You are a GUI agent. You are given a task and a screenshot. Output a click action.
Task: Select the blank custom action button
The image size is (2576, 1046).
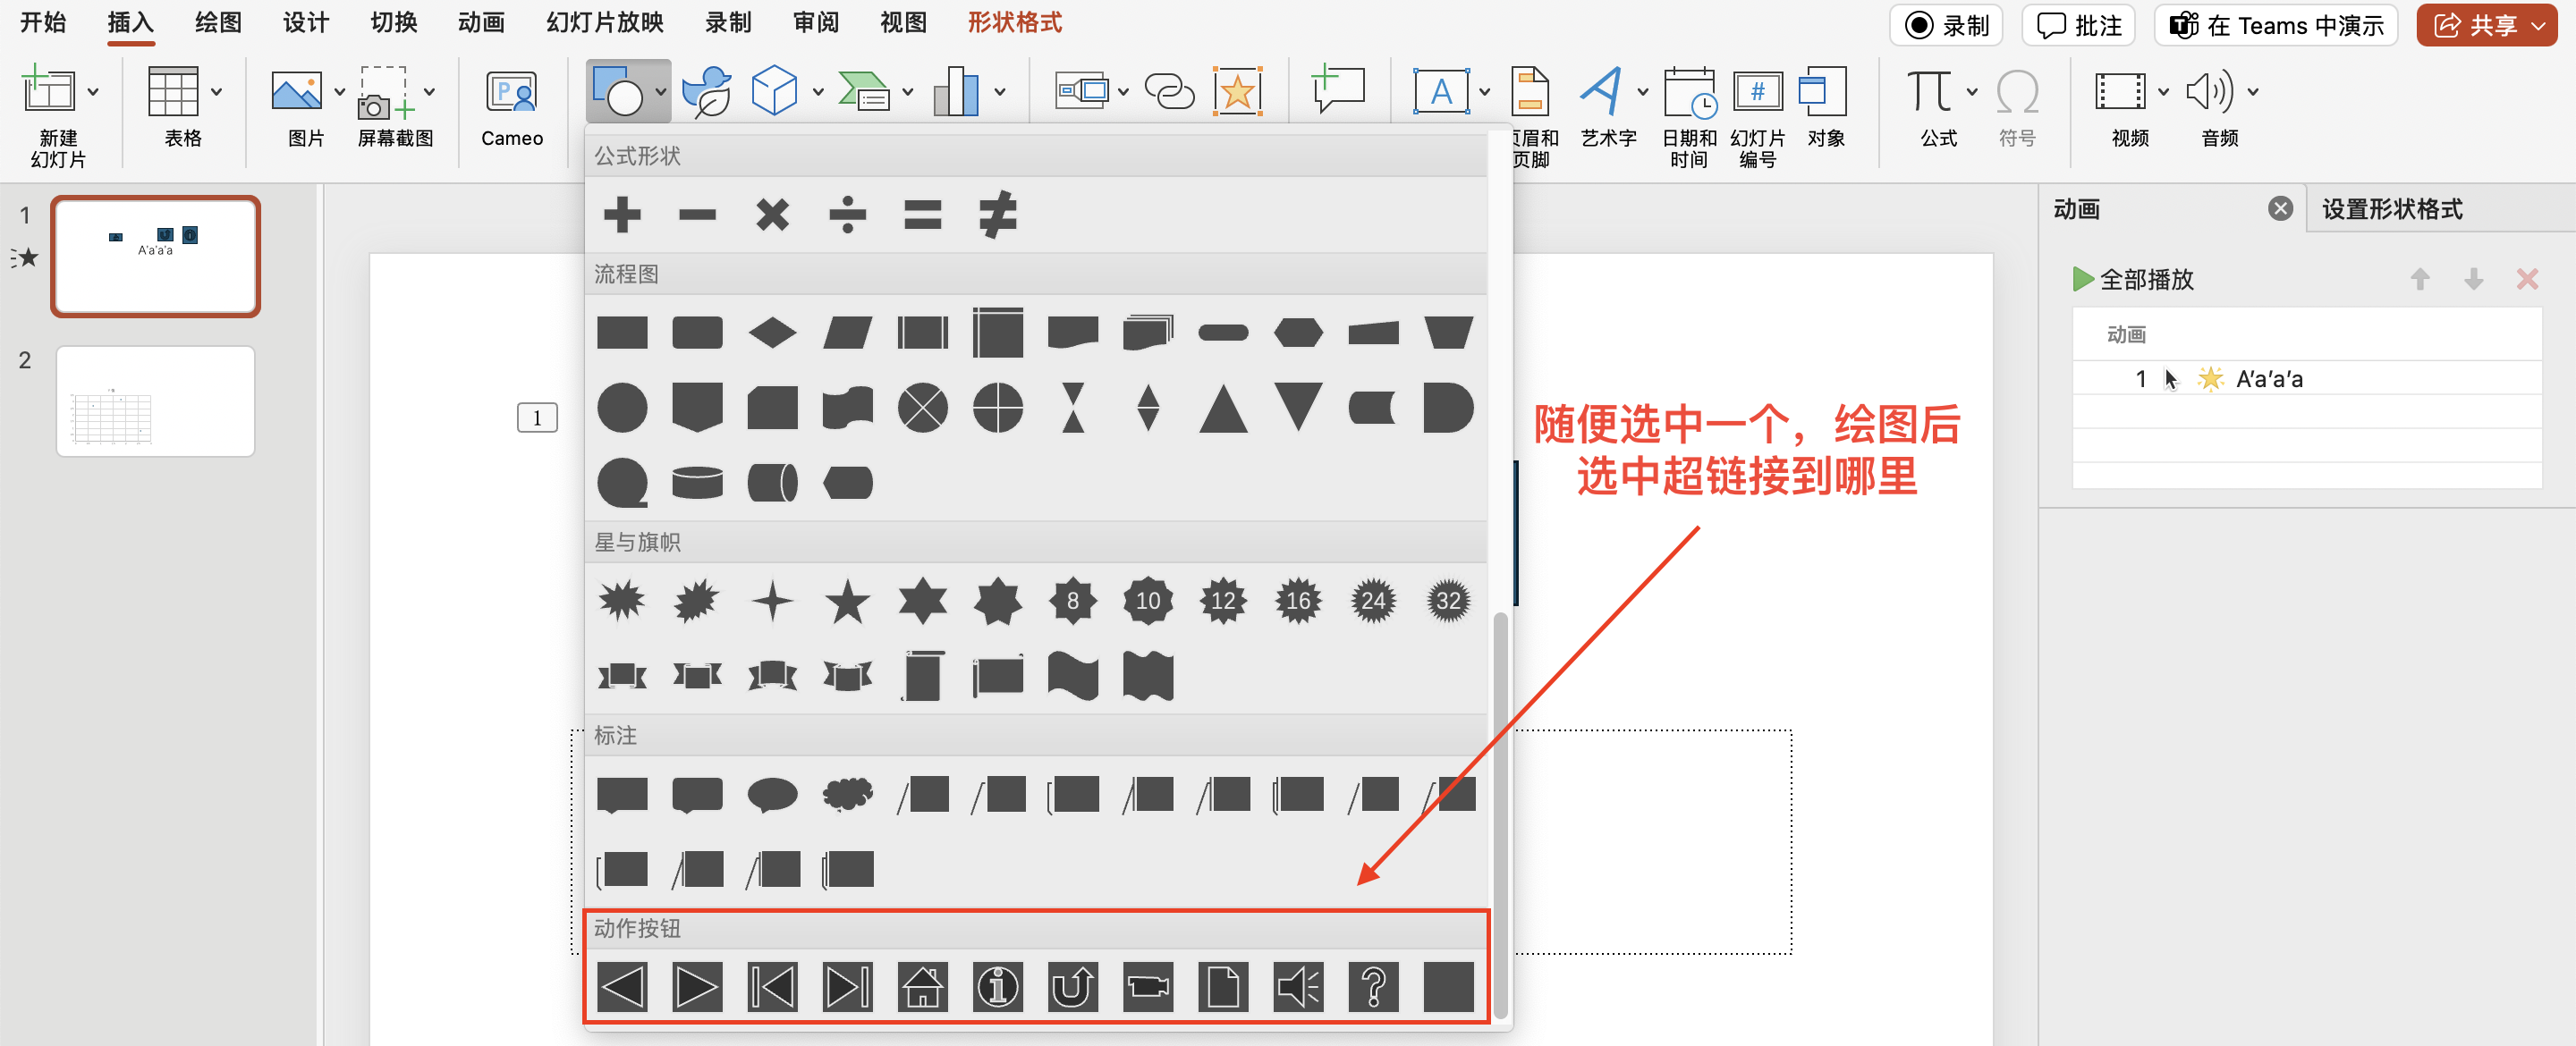(1447, 987)
